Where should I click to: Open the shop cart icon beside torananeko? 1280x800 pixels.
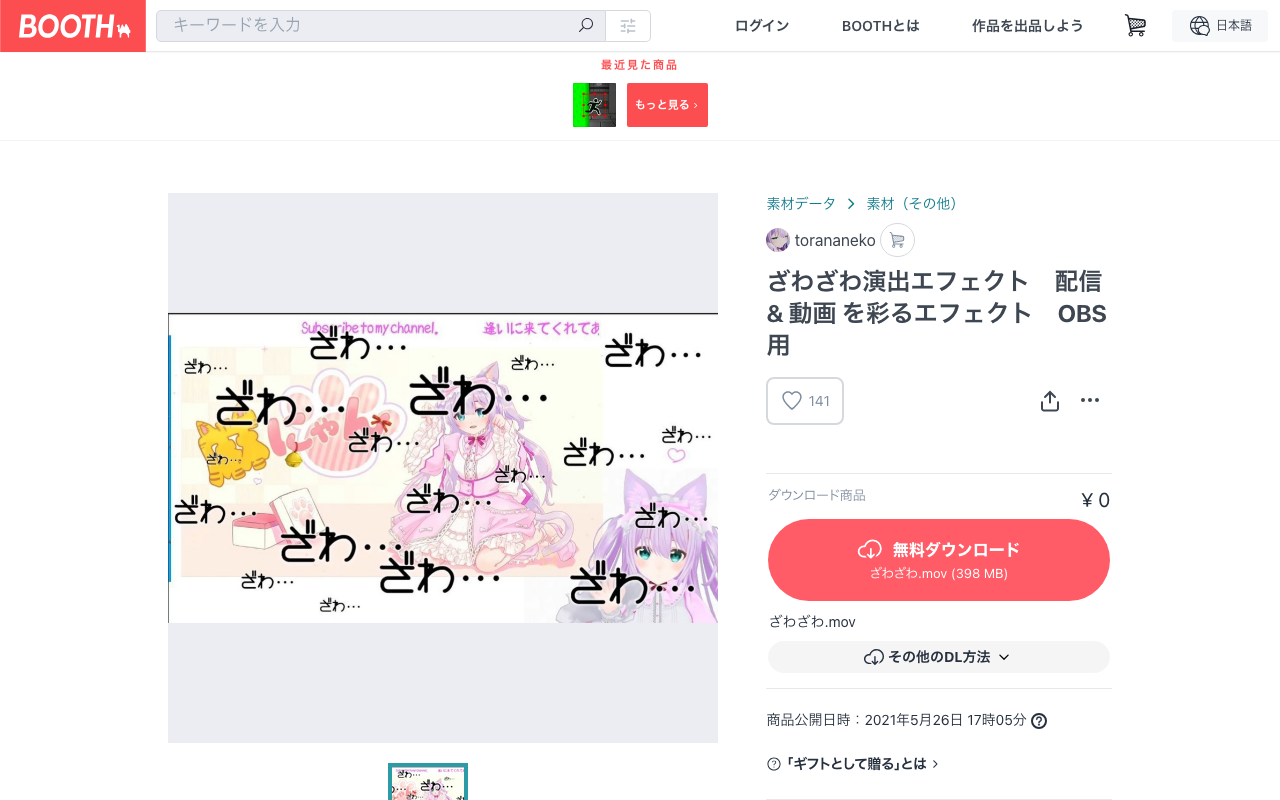coord(897,240)
